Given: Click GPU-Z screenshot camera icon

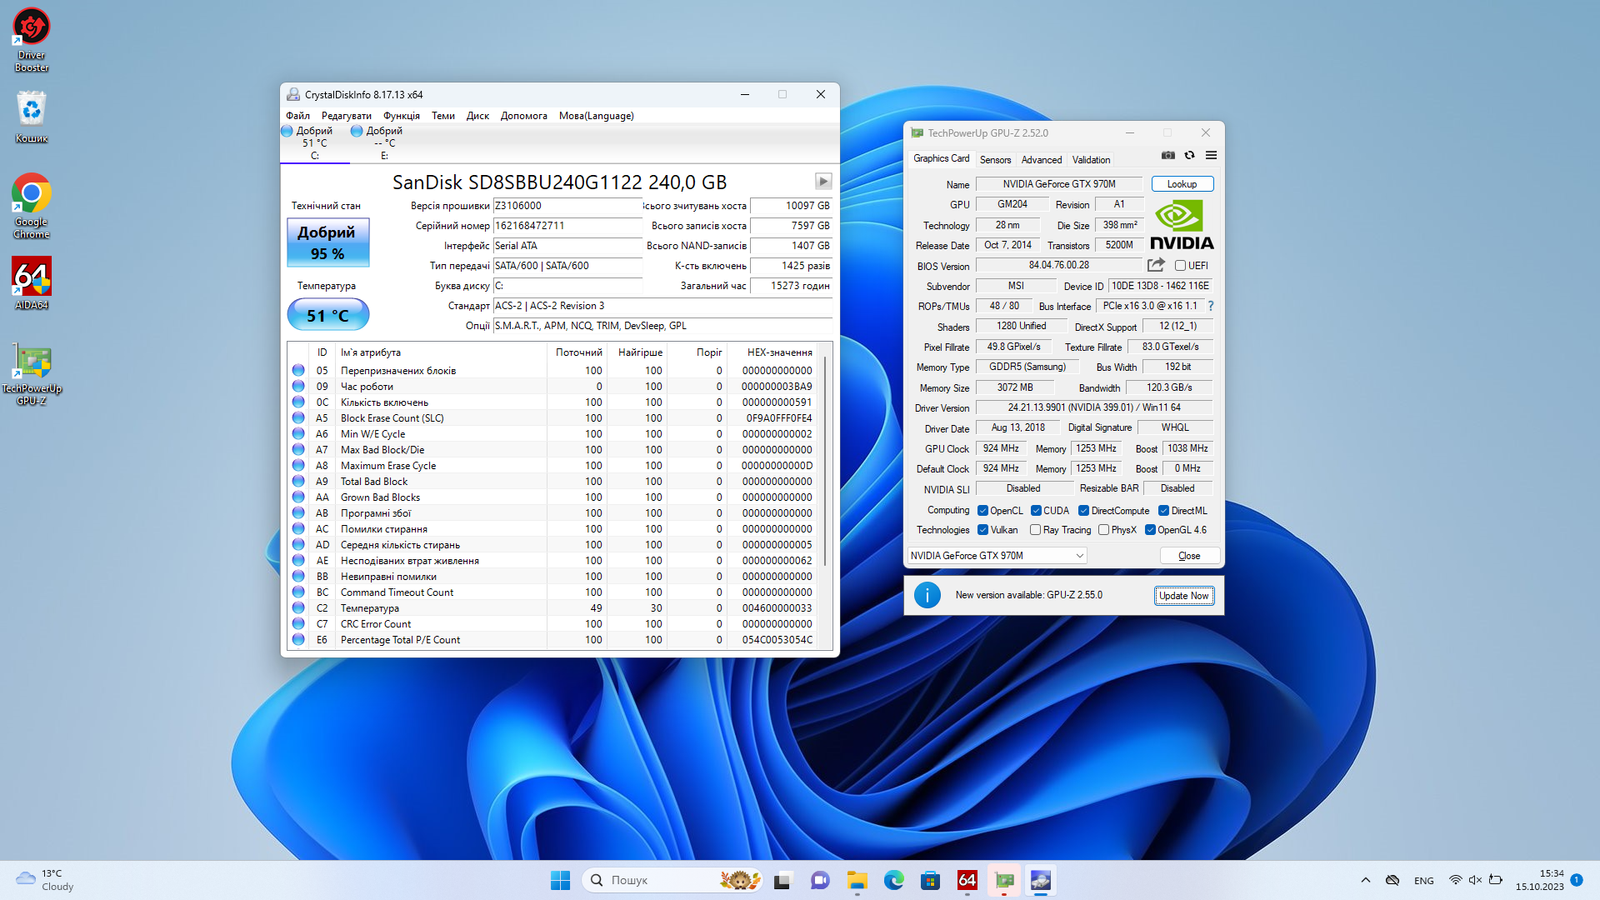Looking at the screenshot, I should point(1168,156).
